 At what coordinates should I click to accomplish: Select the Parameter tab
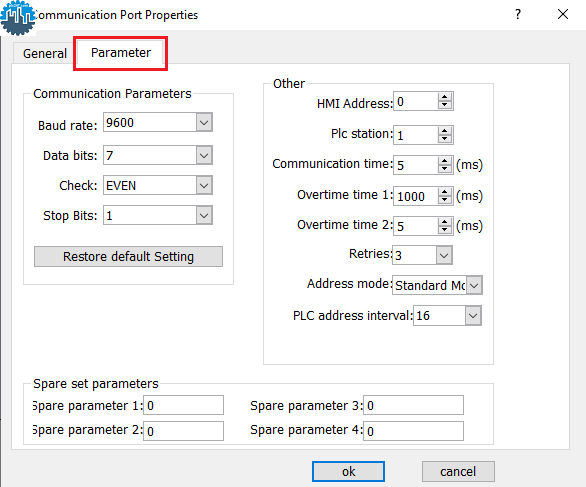121,53
